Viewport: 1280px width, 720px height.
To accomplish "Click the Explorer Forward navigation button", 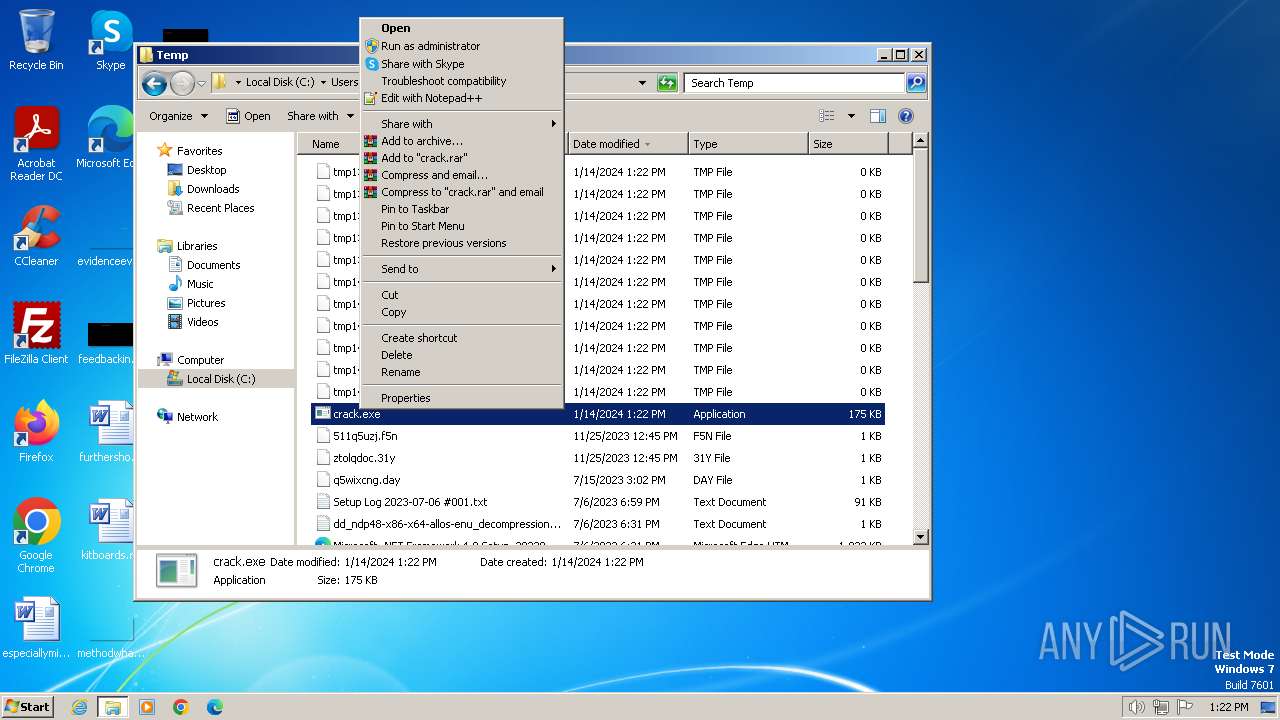I will click(x=182, y=83).
